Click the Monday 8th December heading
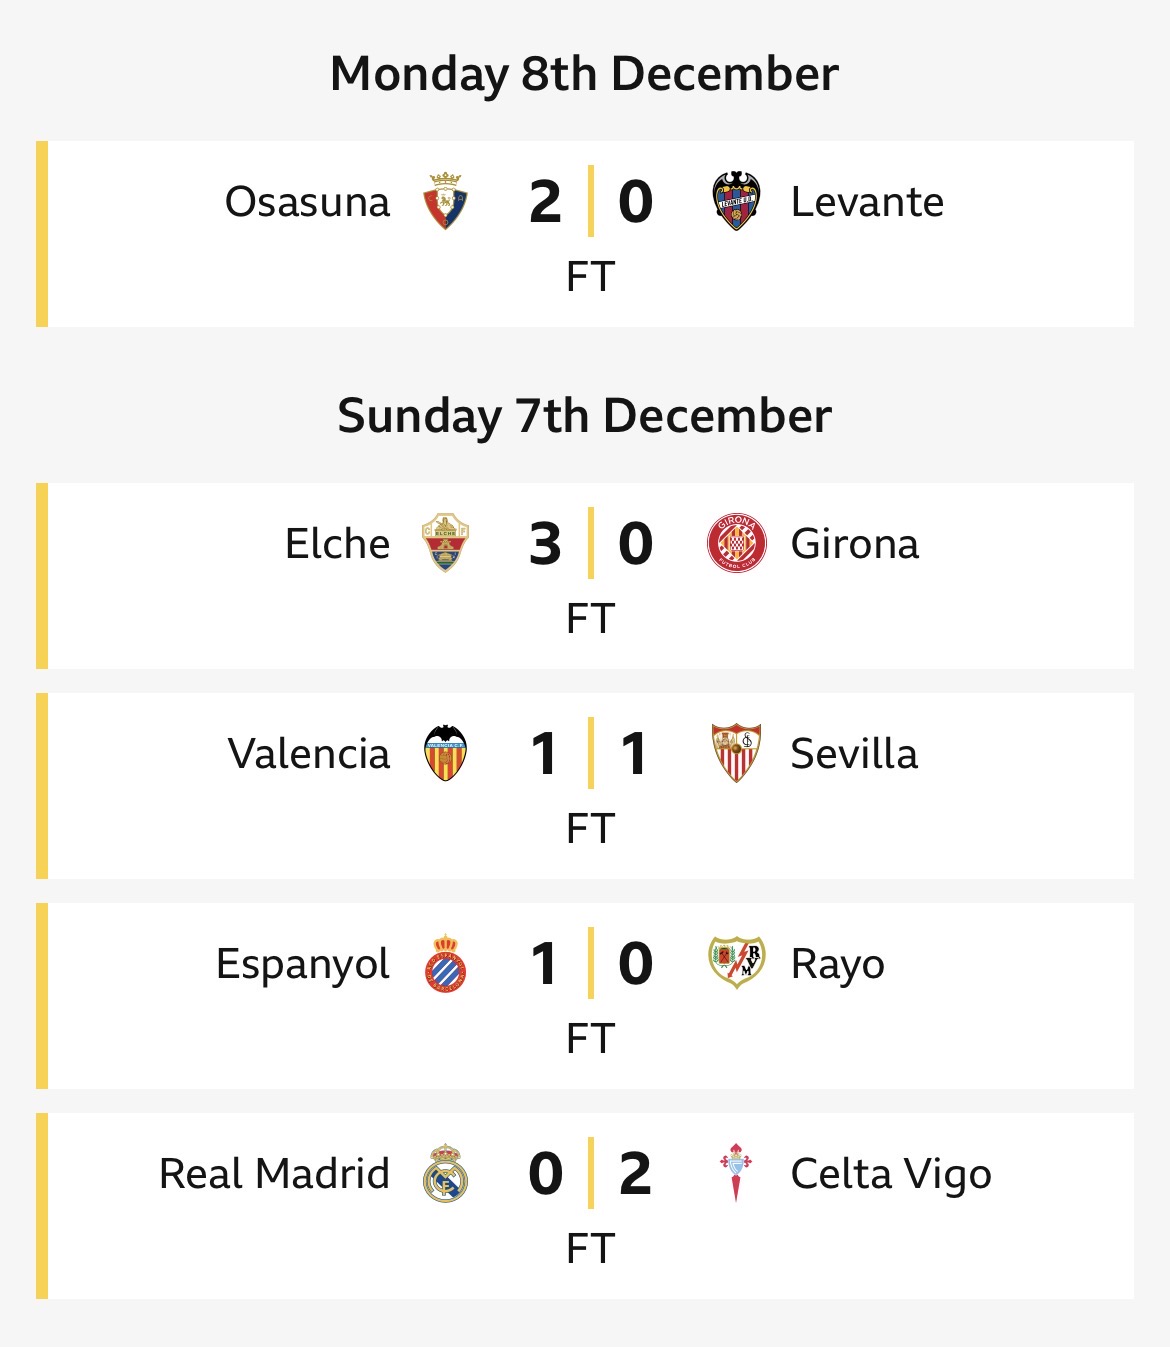This screenshot has width=1170, height=1347. coord(584,74)
